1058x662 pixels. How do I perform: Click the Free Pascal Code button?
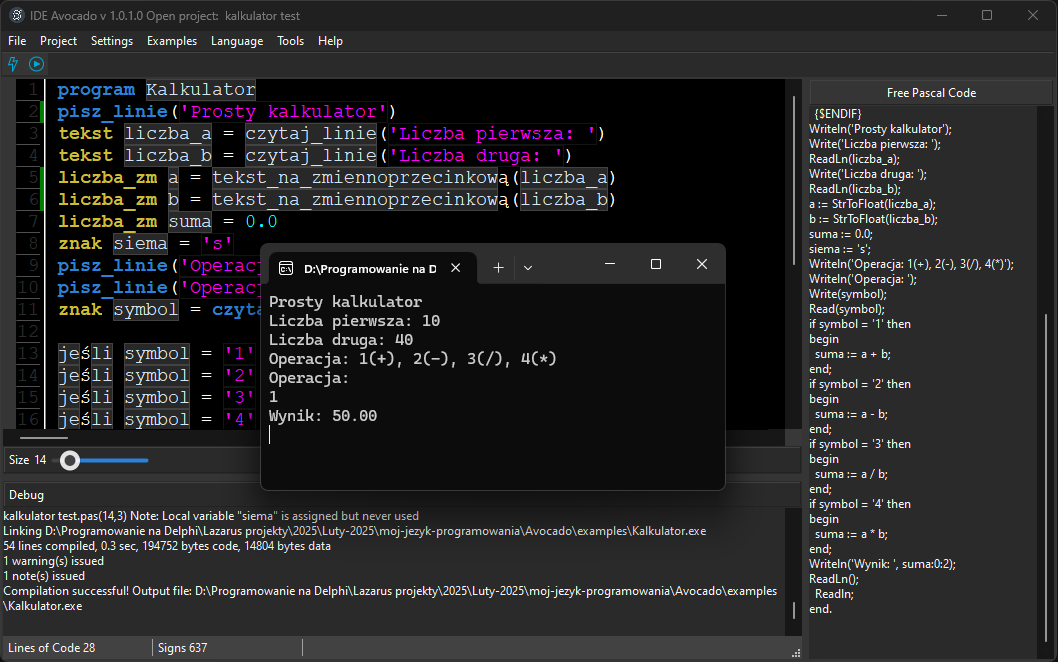931,93
